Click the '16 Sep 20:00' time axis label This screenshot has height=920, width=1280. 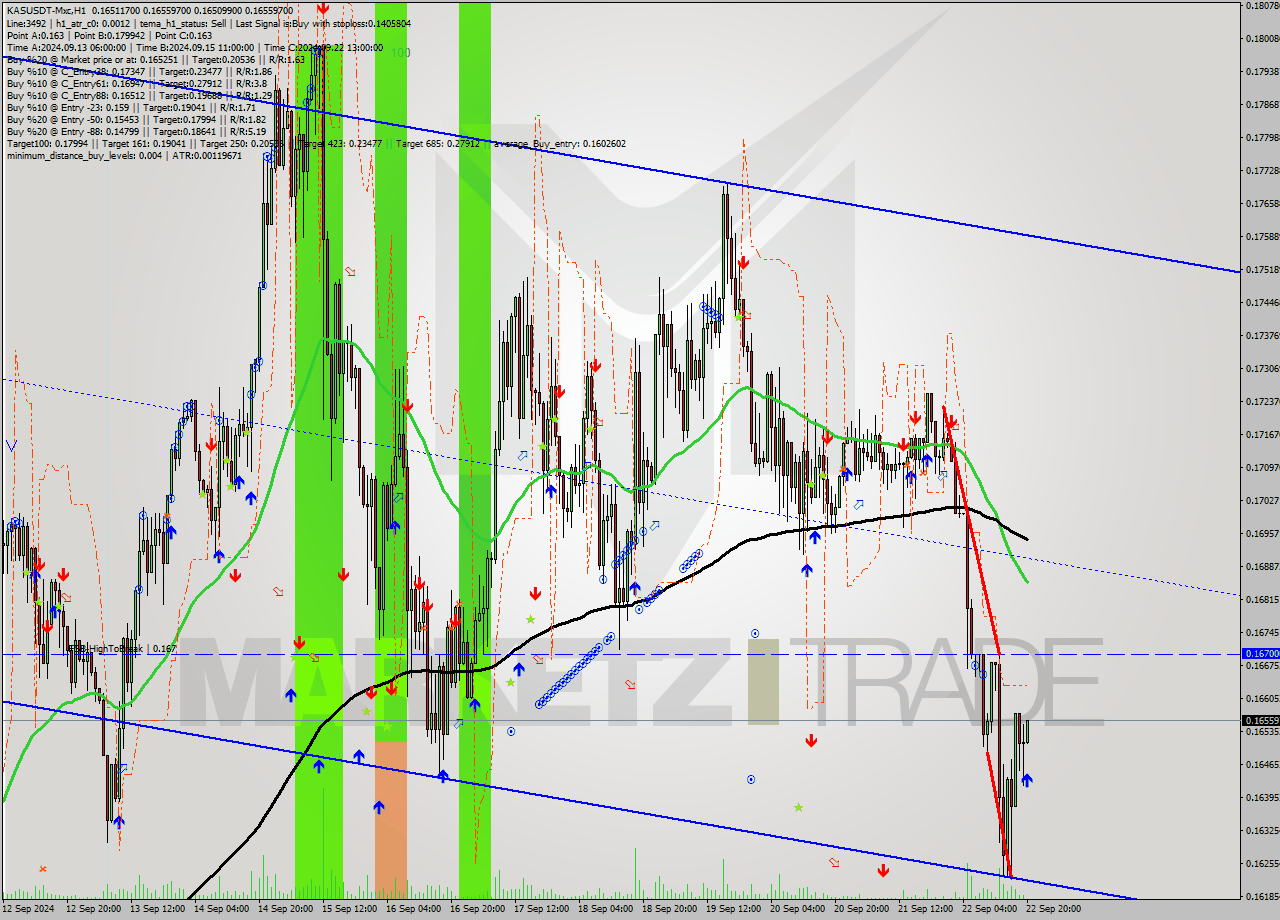(x=477, y=909)
